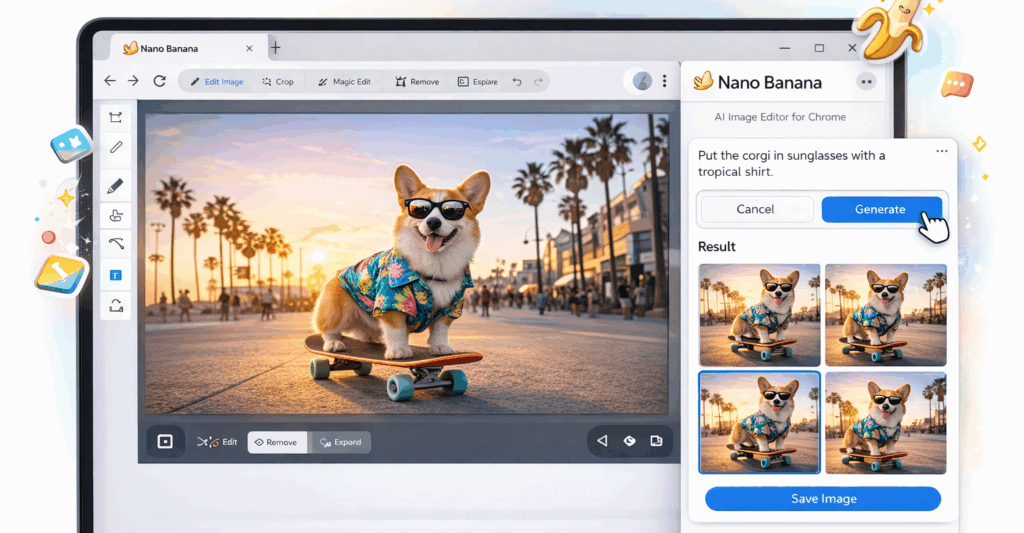Viewport: 1024px width, 533px height.
Task: Select the filled marker pen tool
Action: pos(116,186)
